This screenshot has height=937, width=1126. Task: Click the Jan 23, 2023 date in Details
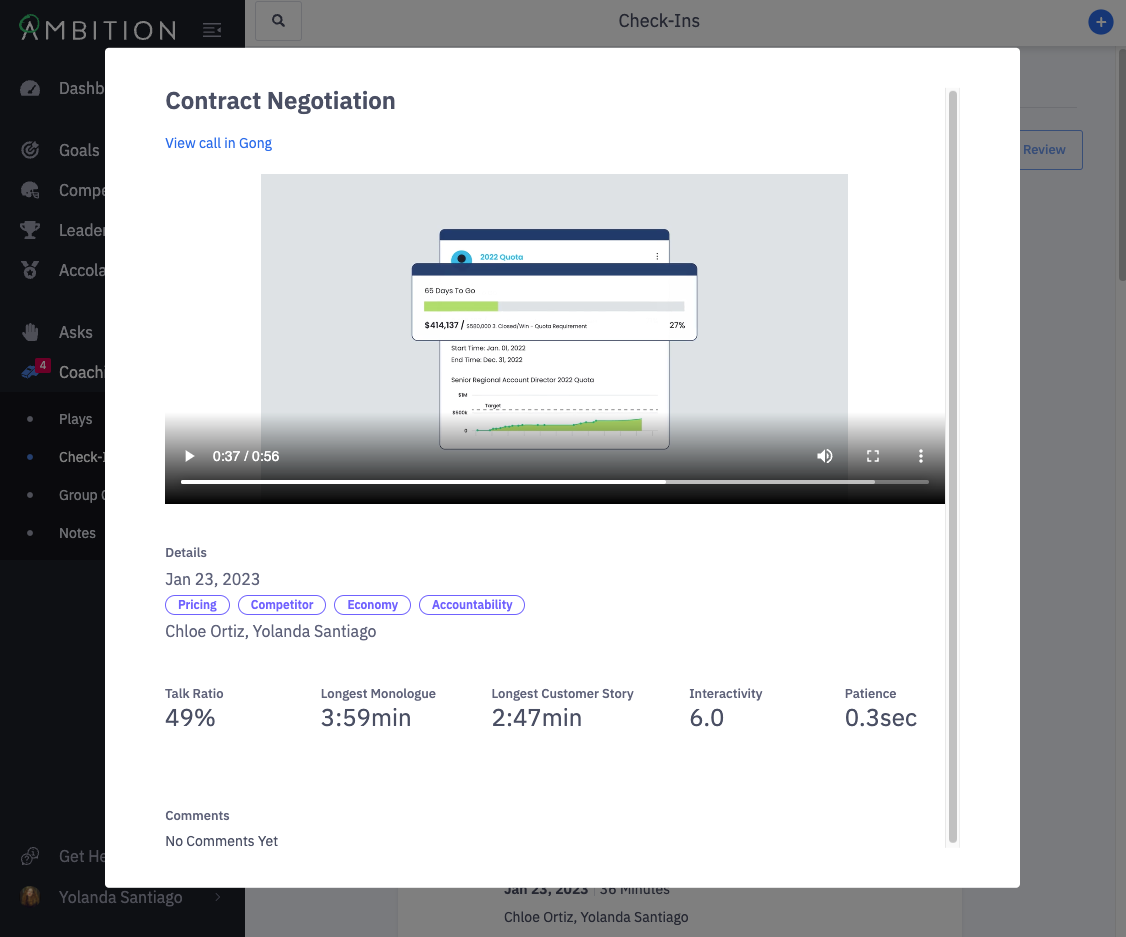(213, 579)
